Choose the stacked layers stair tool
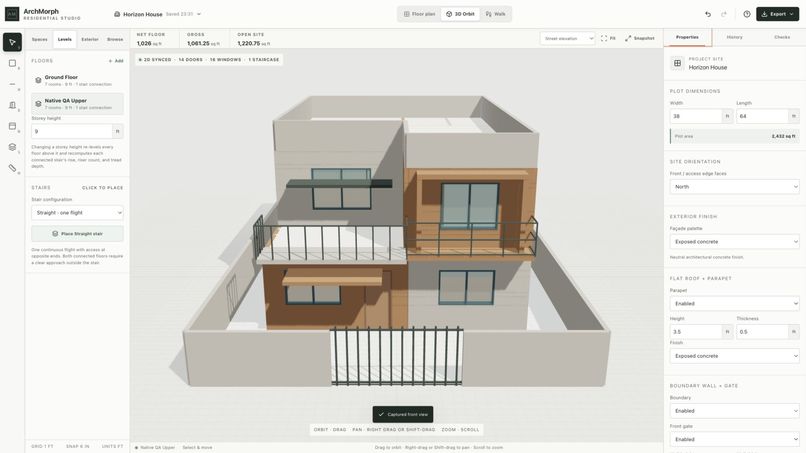 click(12, 147)
